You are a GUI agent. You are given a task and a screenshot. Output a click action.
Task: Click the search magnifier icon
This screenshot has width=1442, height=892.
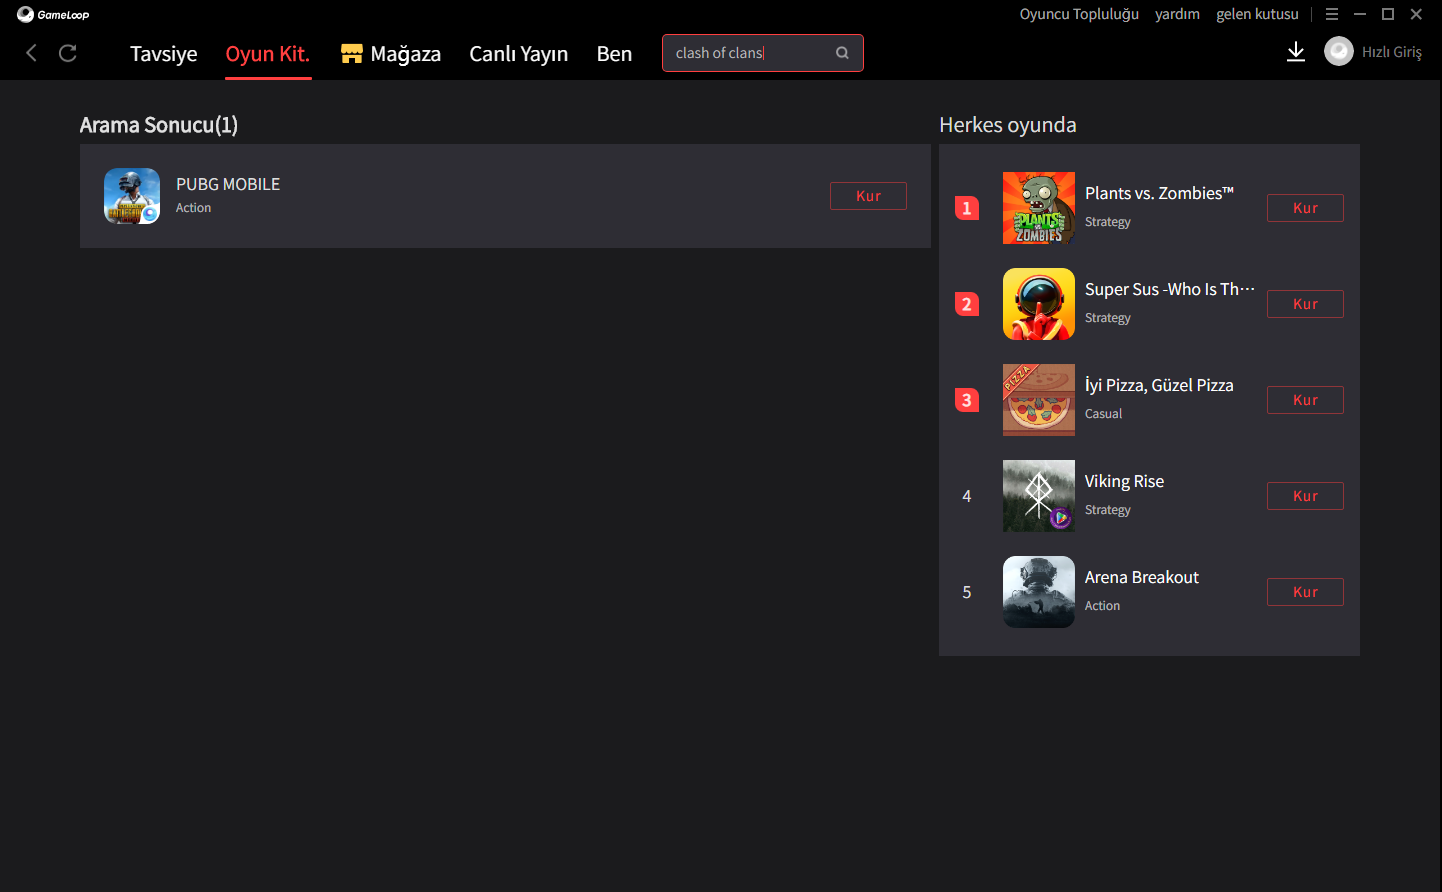pyautogui.click(x=842, y=53)
